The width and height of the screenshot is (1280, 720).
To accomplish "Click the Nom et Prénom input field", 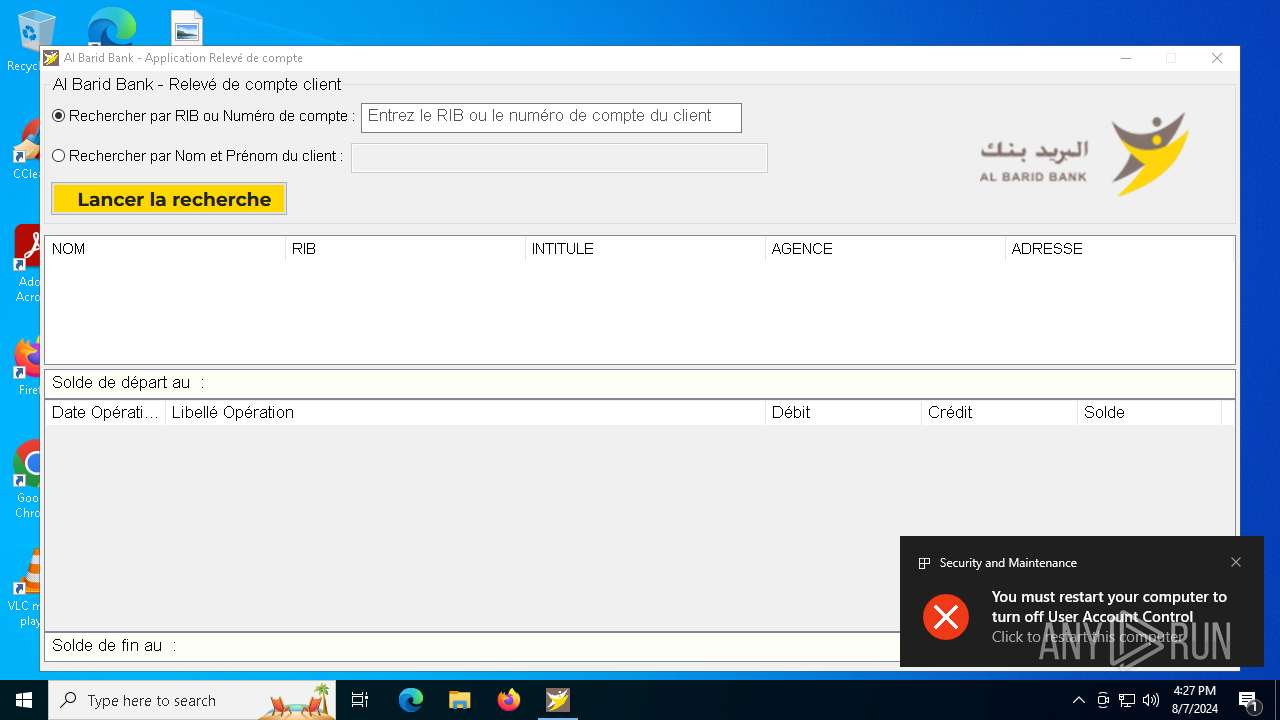I will [x=559, y=158].
